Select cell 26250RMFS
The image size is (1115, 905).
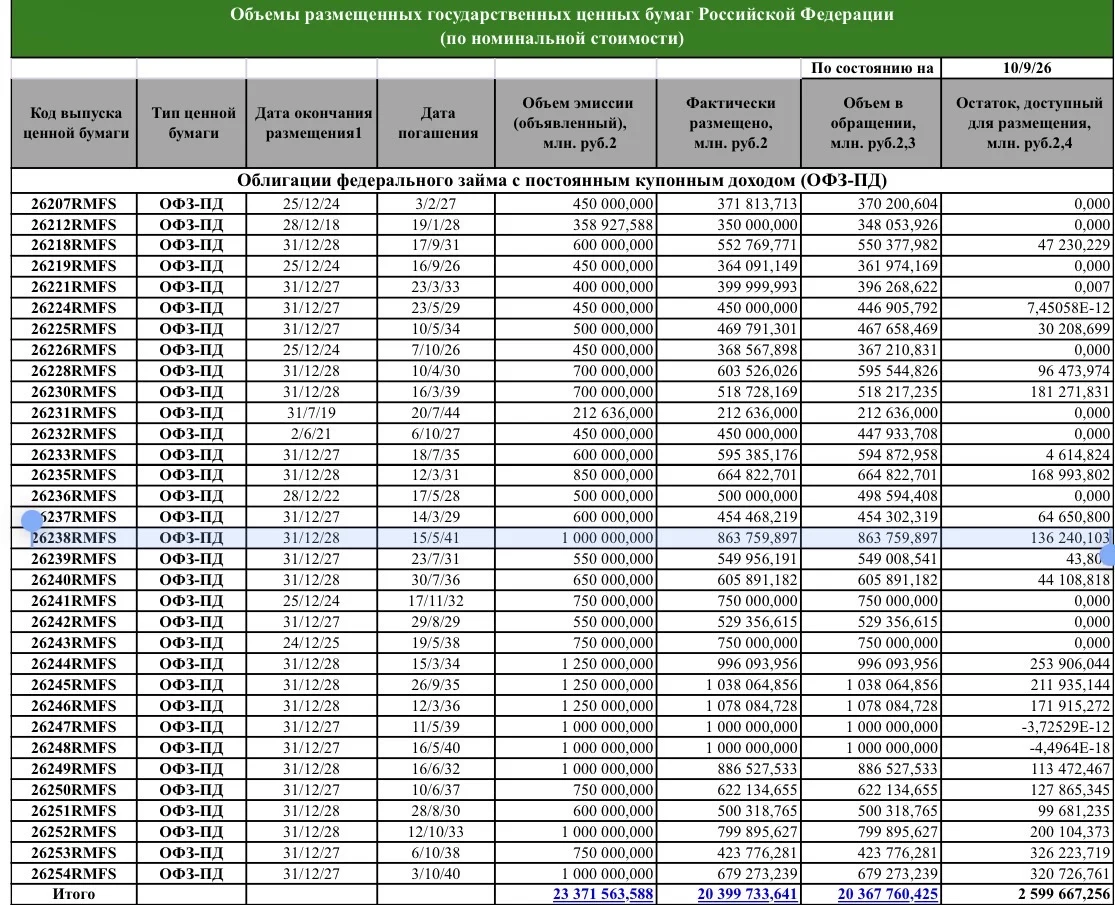[74, 790]
